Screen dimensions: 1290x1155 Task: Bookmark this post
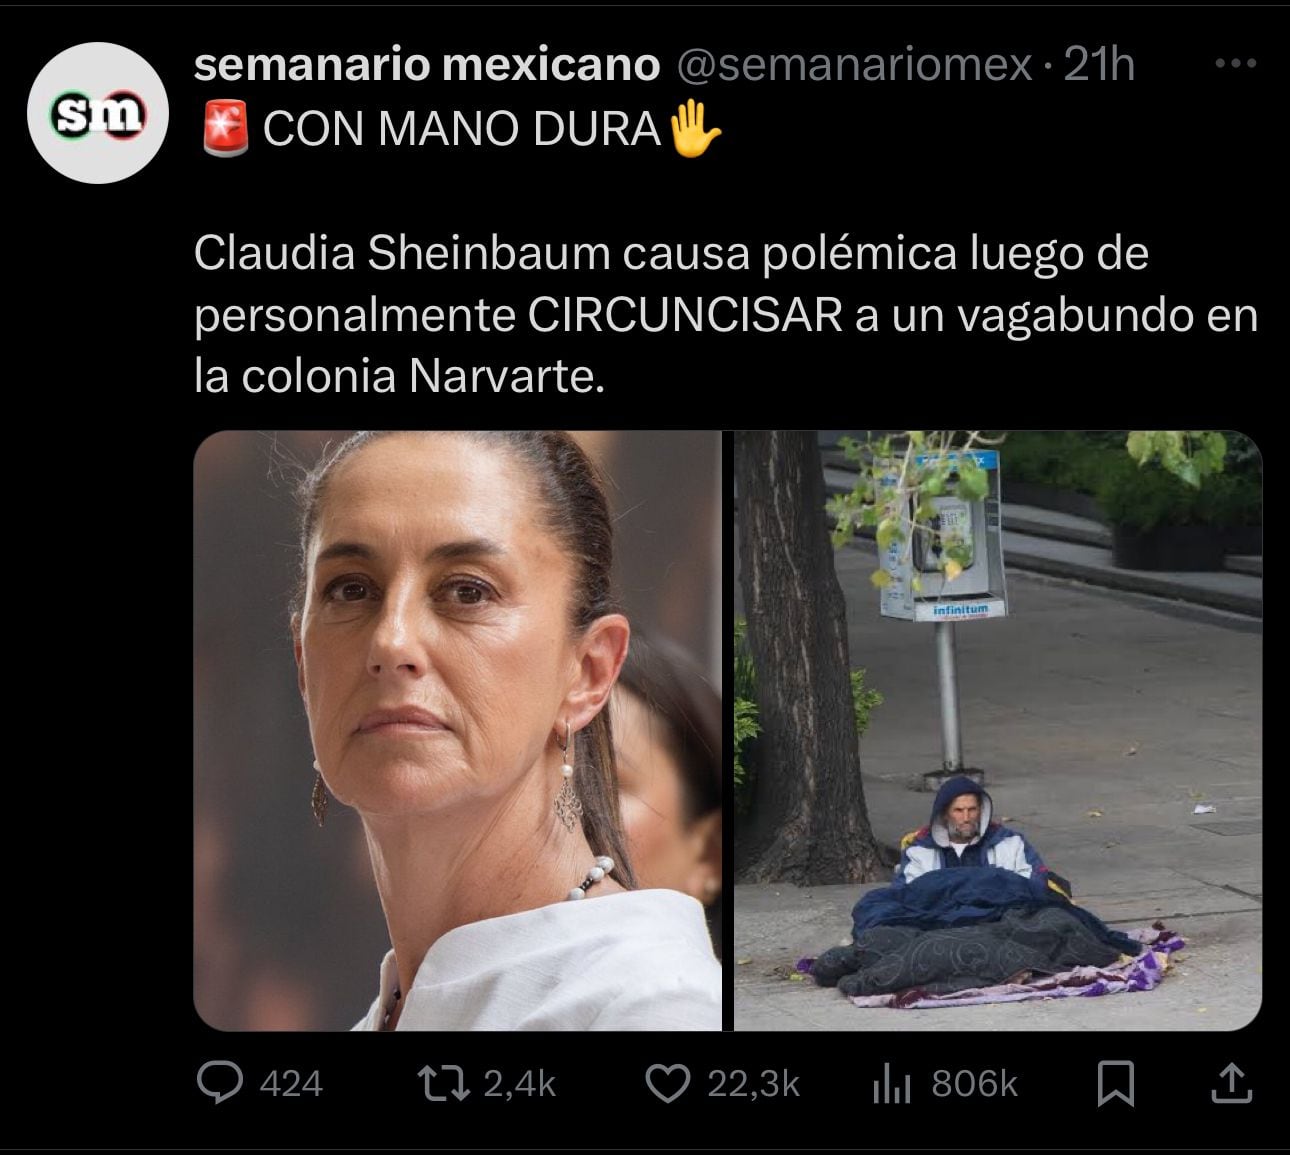[x=1115, y=1084]
